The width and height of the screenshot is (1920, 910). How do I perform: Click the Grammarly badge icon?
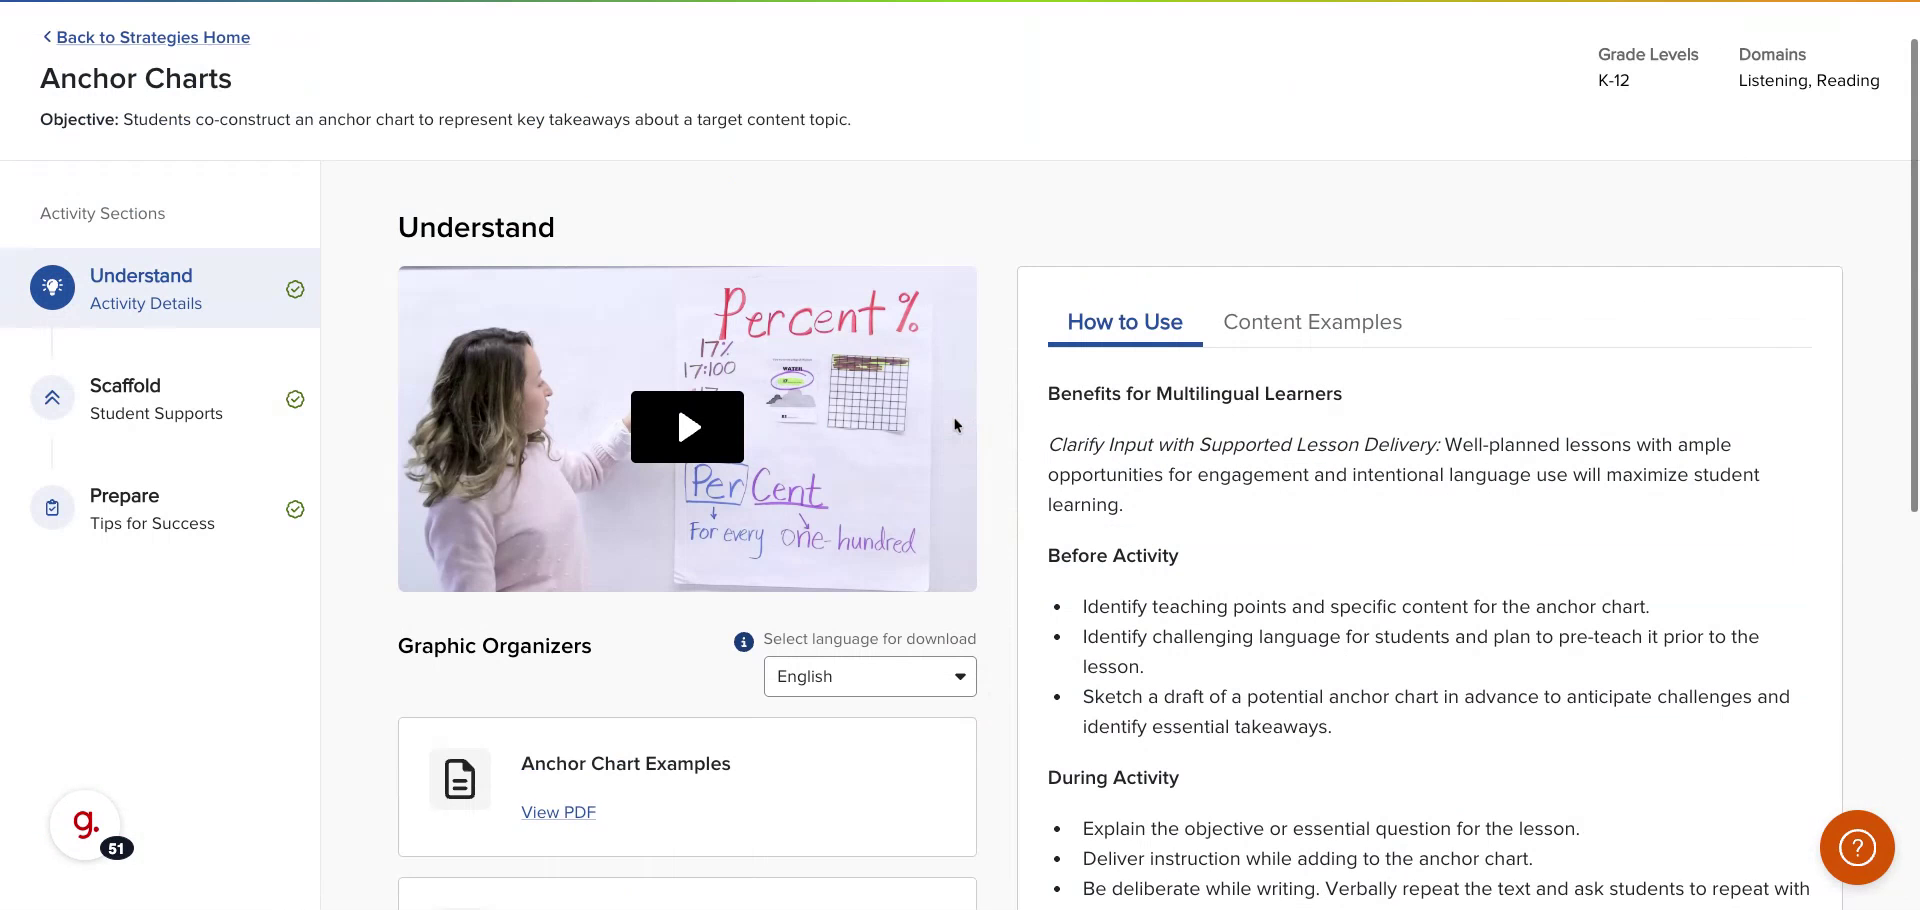(86, 825)
